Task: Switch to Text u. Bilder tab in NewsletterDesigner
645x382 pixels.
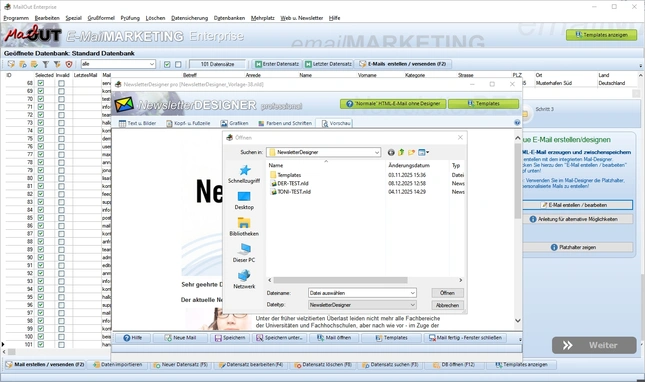Action: pyautogui.click(x=138, y=123)
